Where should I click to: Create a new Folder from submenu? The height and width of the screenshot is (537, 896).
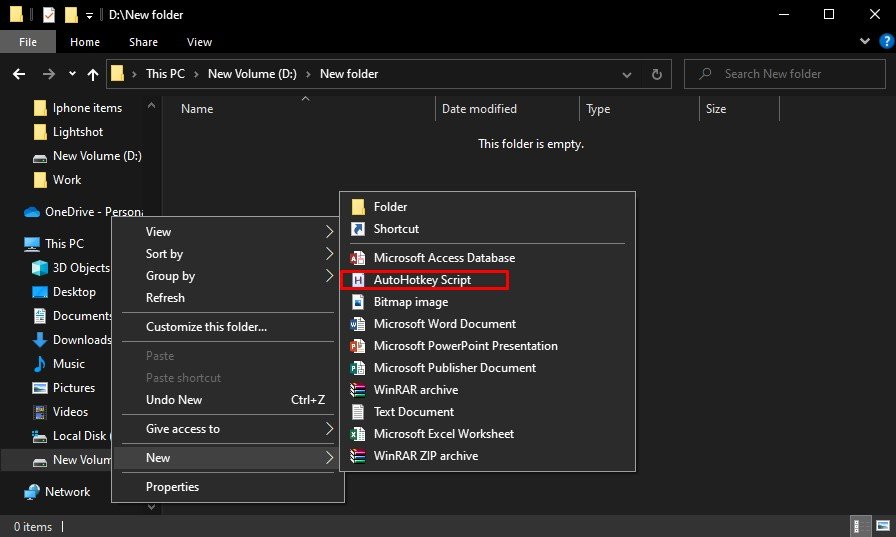[x=390, y=207]
